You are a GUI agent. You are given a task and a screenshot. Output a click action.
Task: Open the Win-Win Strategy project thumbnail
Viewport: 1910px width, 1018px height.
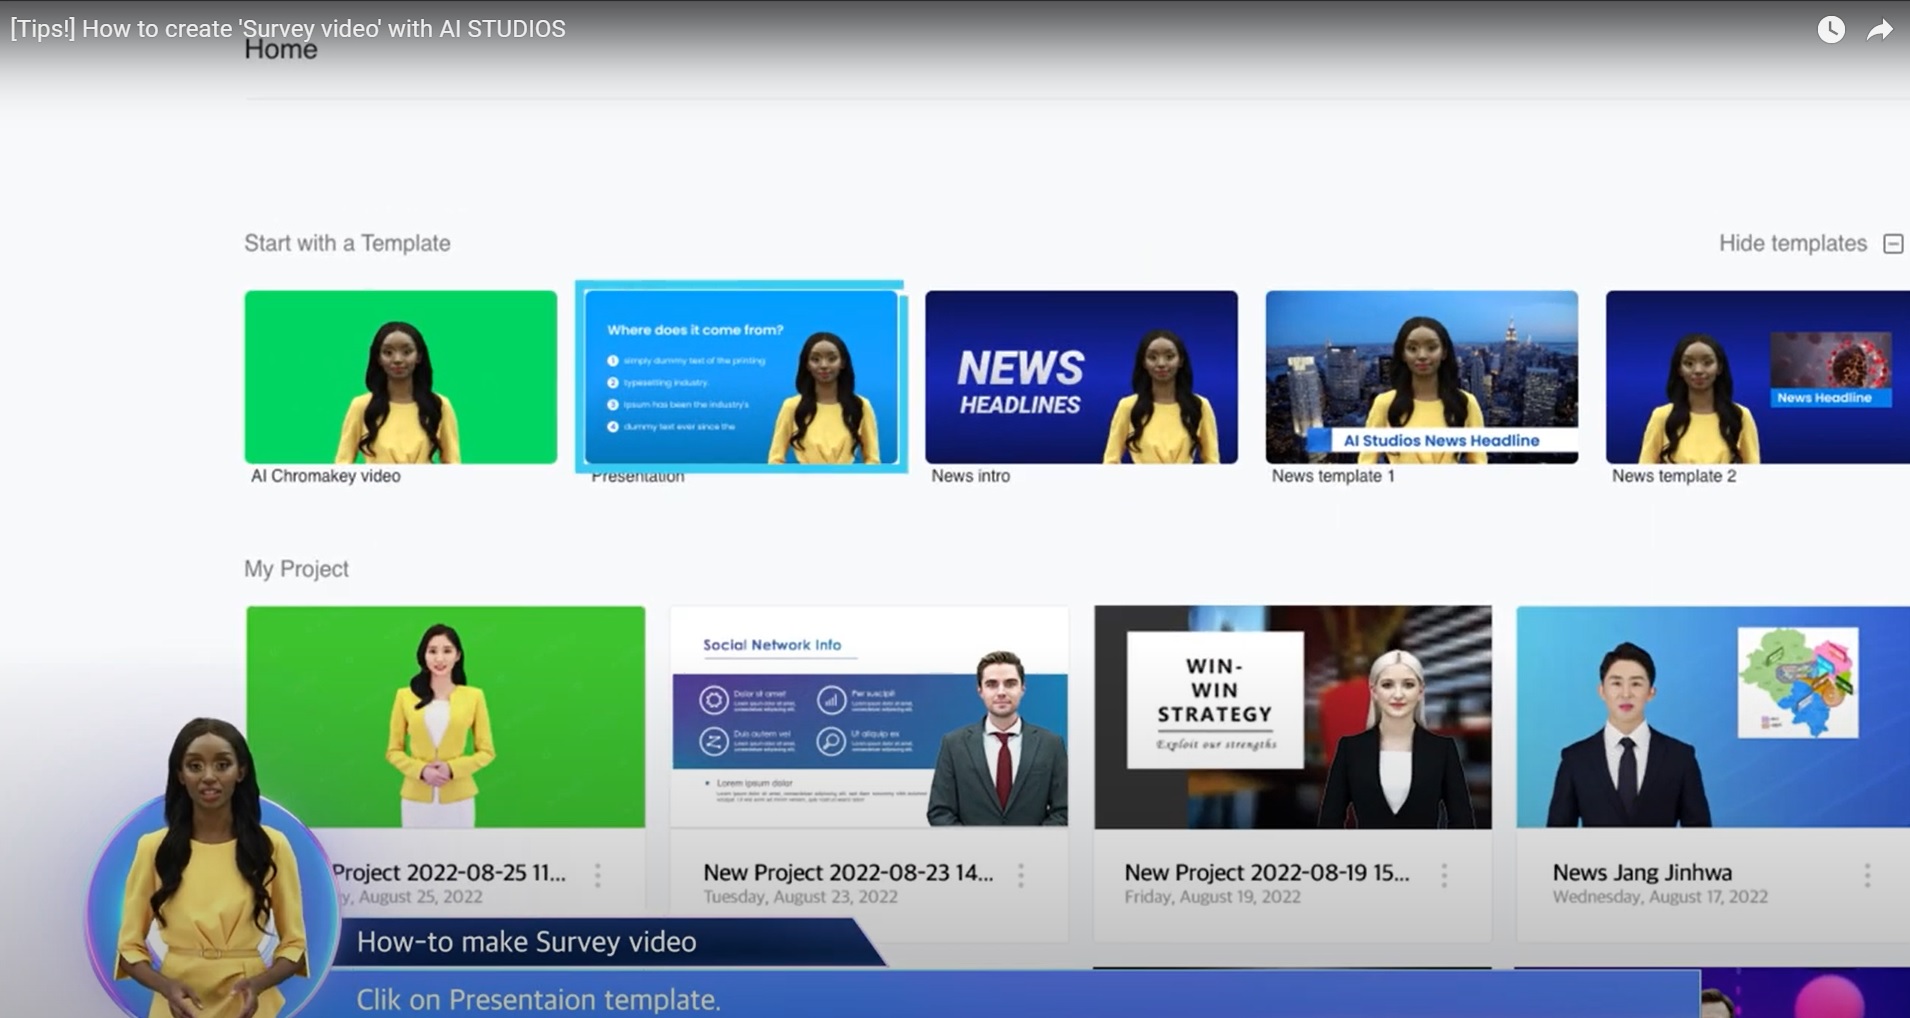tap(1293, 716)
